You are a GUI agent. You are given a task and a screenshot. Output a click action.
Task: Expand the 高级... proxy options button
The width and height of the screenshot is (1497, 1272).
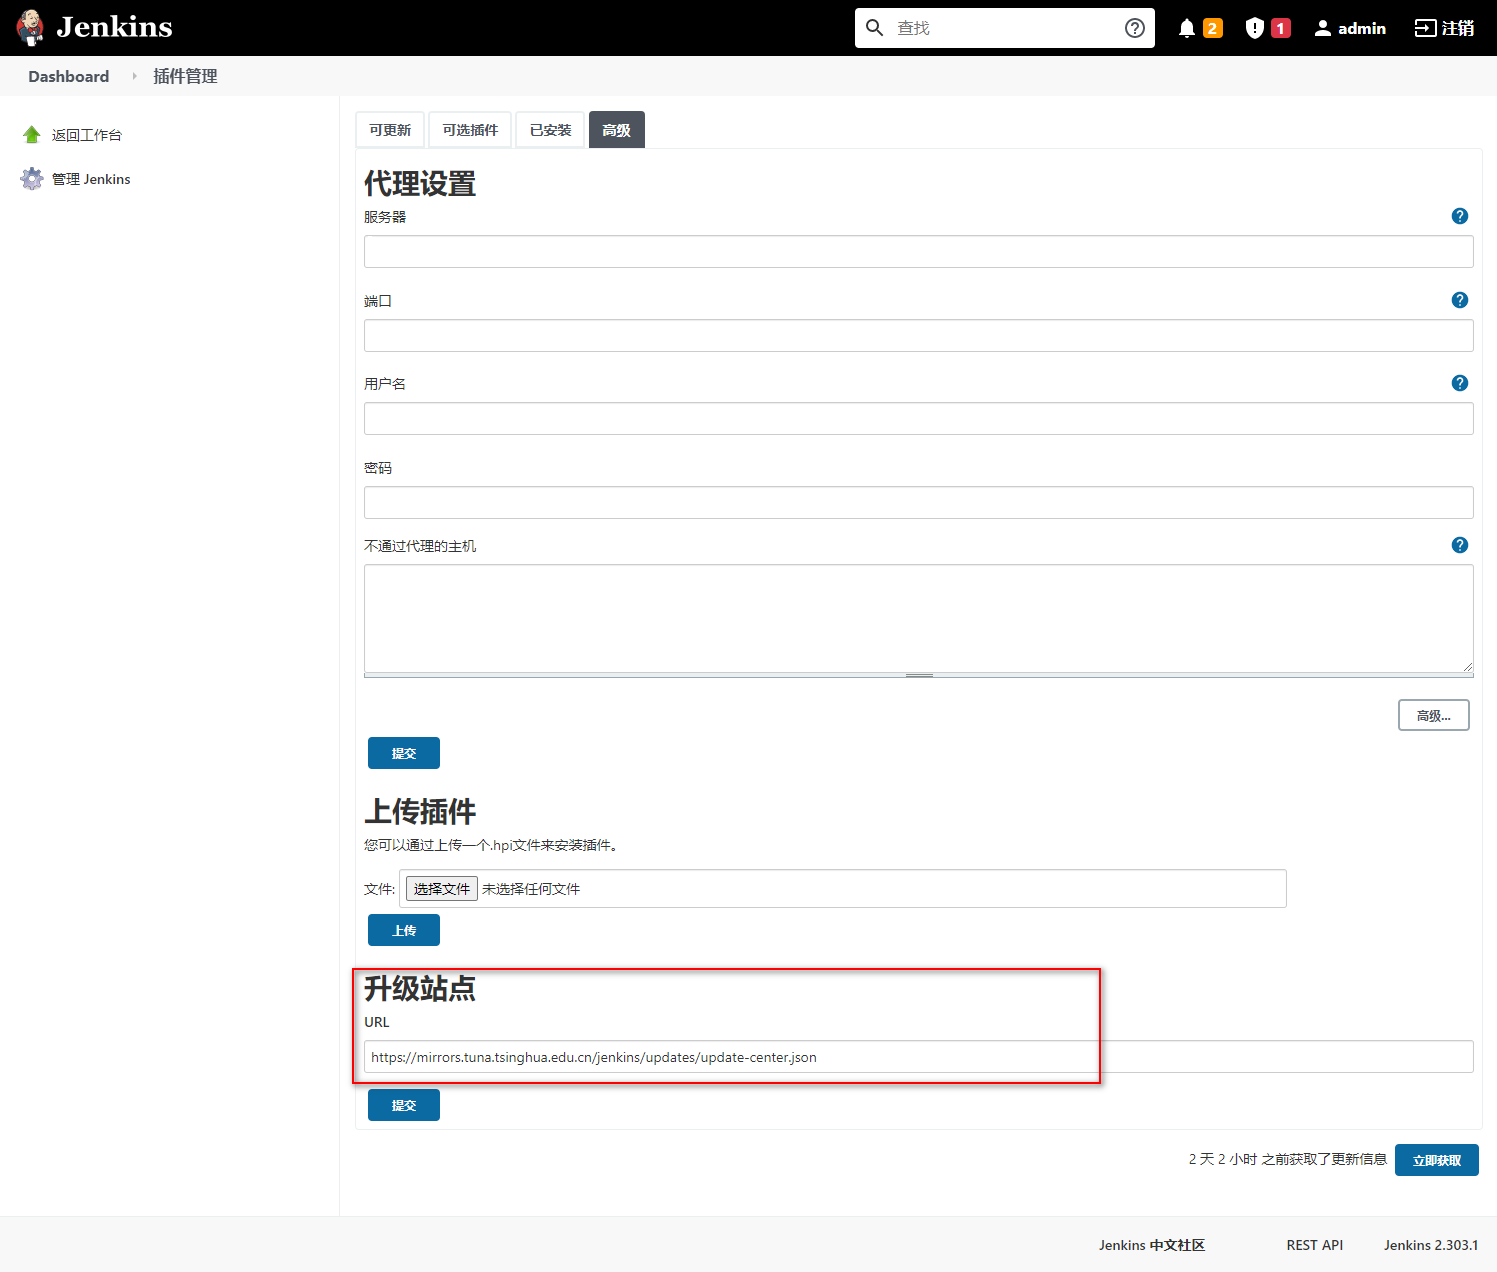(x=1434, y=715)
